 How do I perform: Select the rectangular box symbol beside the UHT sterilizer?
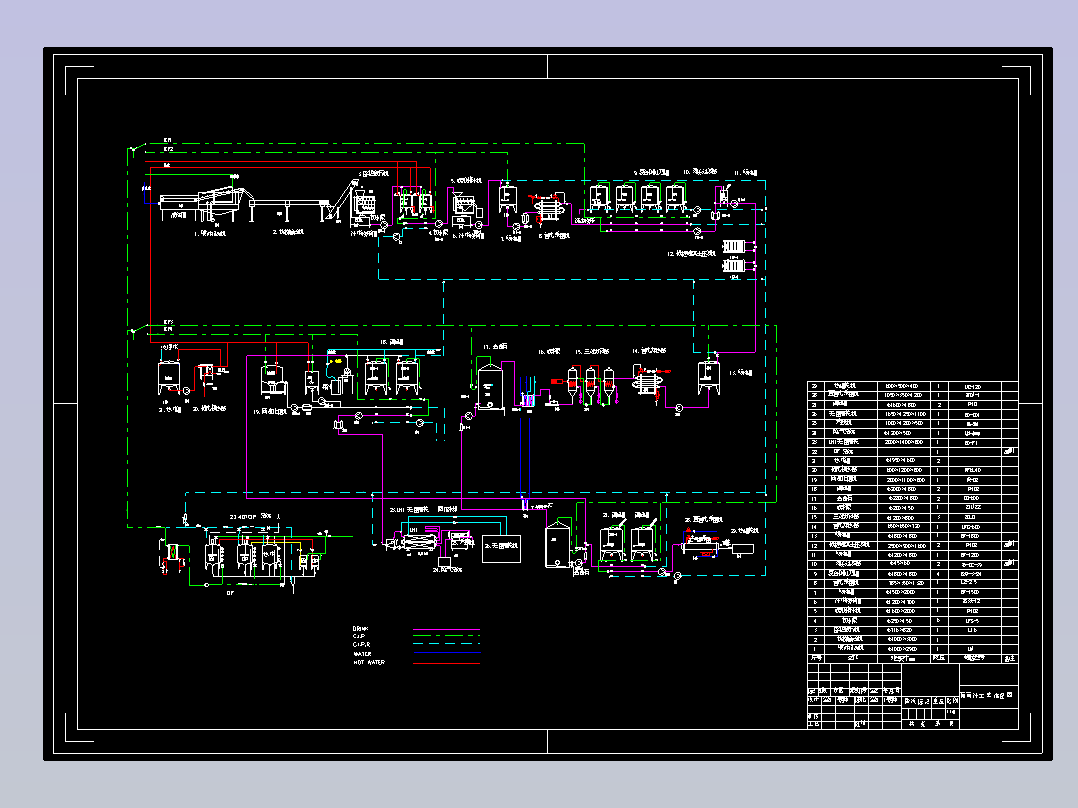[x=501, y=549]
